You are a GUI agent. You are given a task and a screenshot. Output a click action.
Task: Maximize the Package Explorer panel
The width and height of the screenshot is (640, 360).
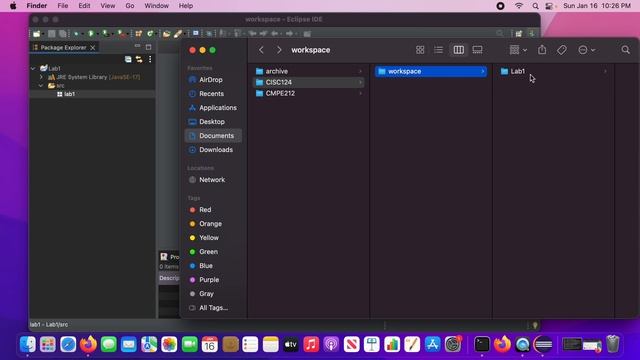point(149,47)
